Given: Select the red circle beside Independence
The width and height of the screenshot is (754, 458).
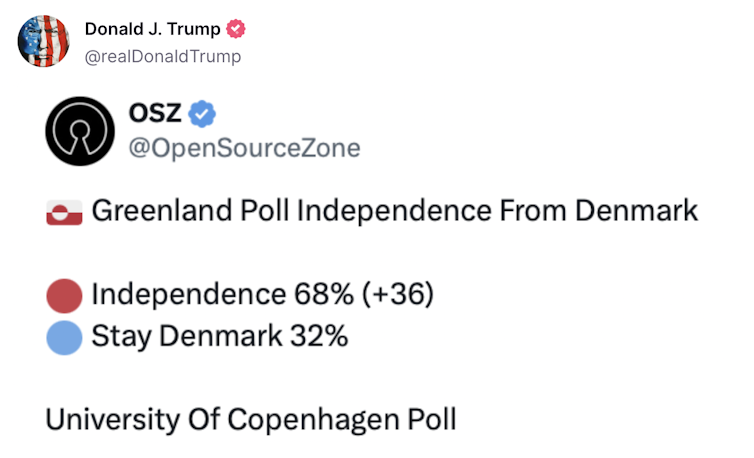Looking at the screenshot, I should tap(64, 296).
